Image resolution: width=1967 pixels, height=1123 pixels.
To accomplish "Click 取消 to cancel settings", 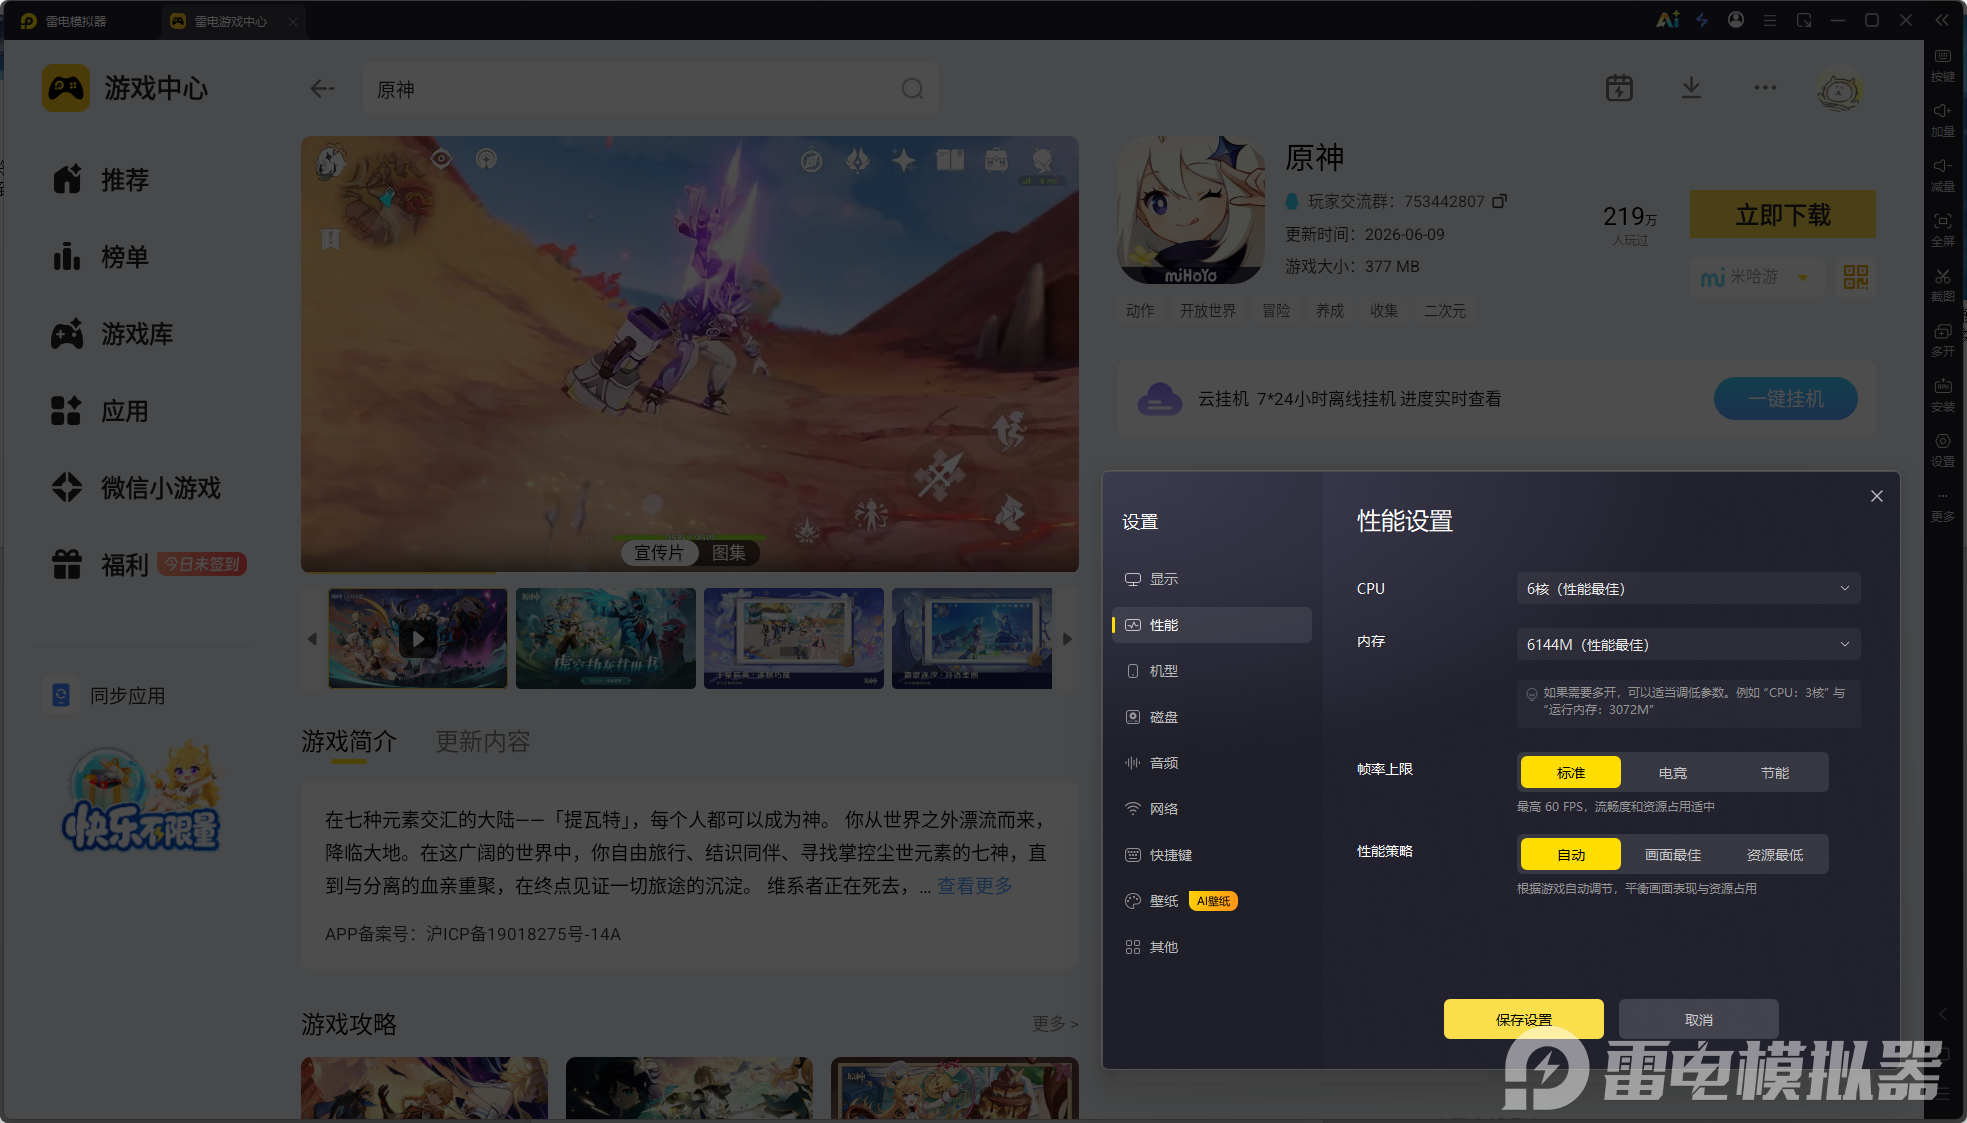I will 1699,1019.
